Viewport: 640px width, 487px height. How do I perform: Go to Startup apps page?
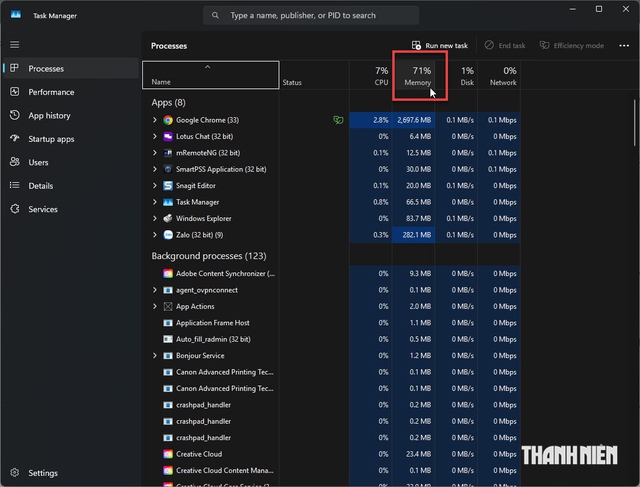[71, 139]
